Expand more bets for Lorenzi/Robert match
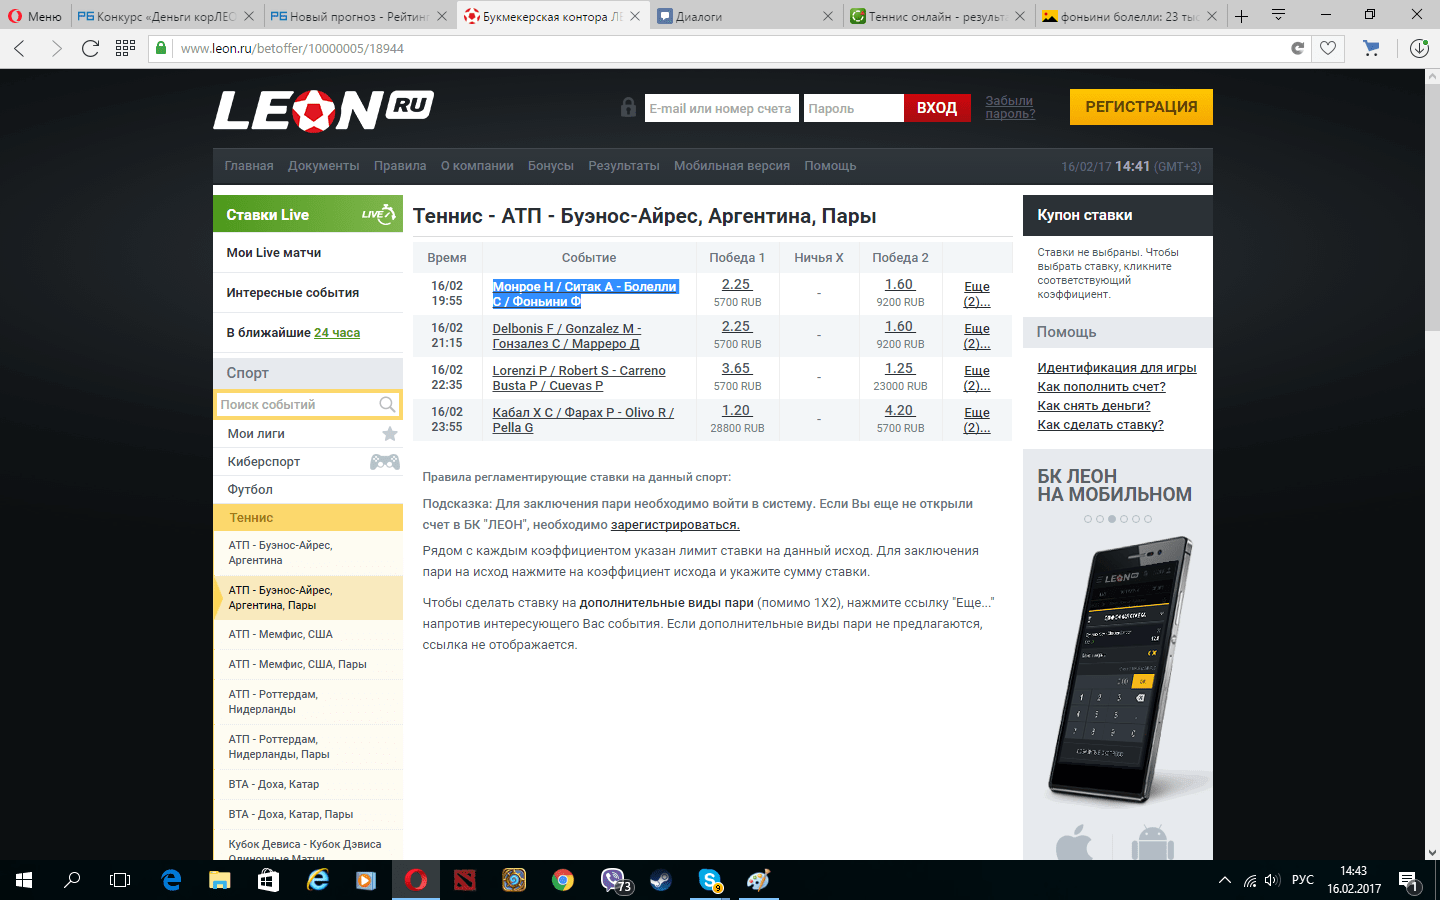 [977, 378]
